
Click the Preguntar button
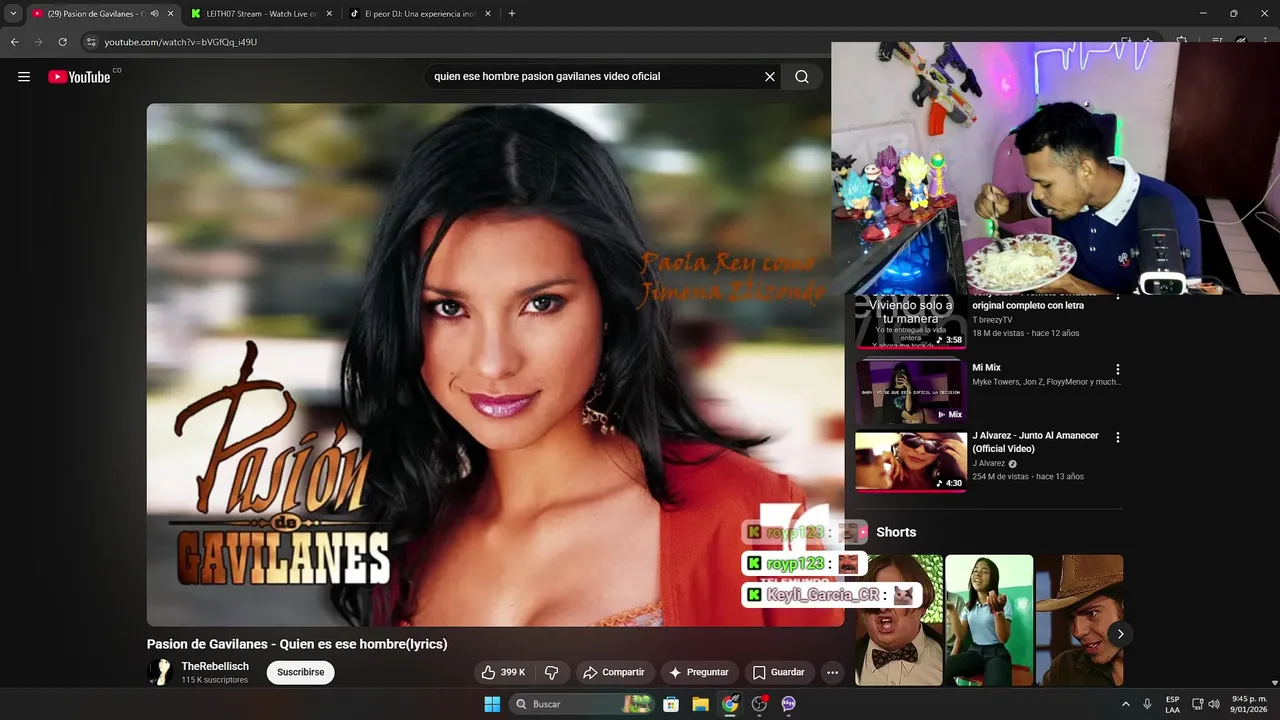(x=699, y=673)
